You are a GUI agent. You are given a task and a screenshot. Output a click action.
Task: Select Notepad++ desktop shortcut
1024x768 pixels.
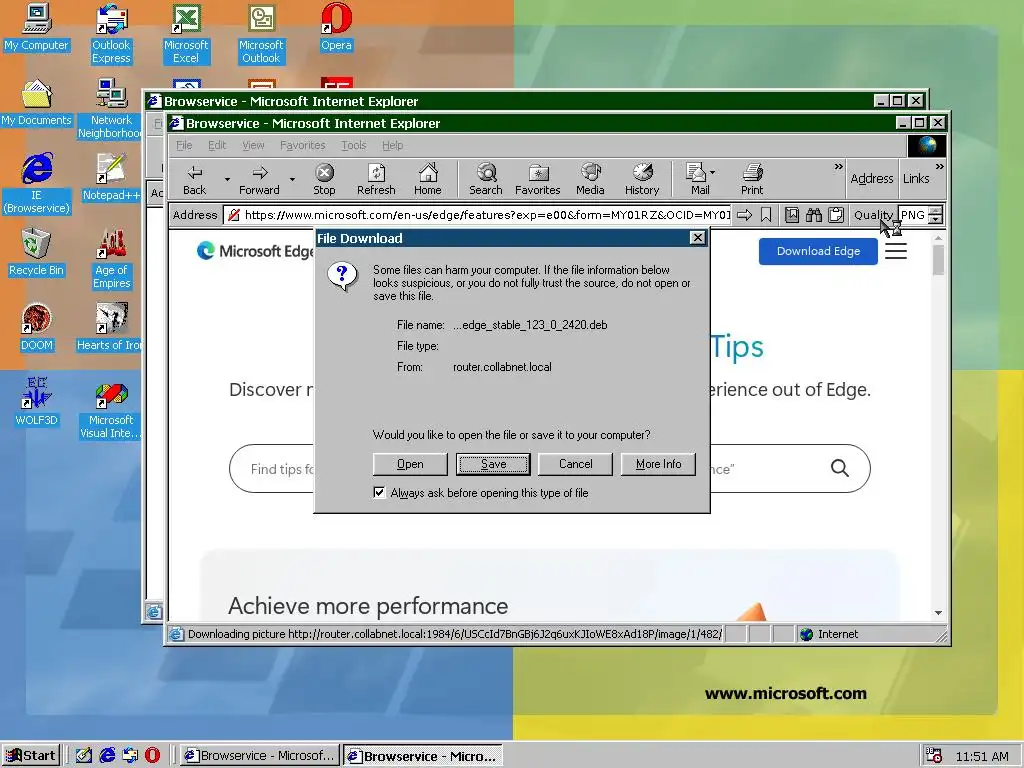click(x=111, y=177)
